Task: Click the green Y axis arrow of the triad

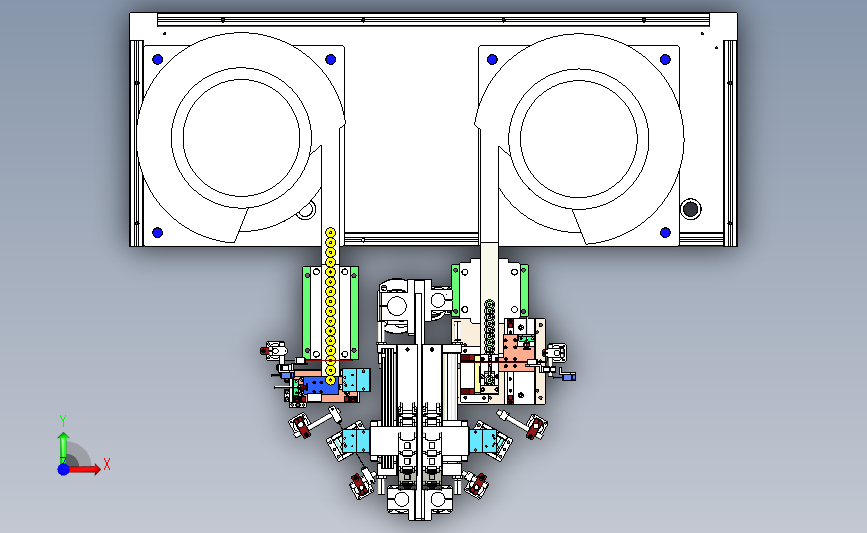Action: tap(63, 448)
